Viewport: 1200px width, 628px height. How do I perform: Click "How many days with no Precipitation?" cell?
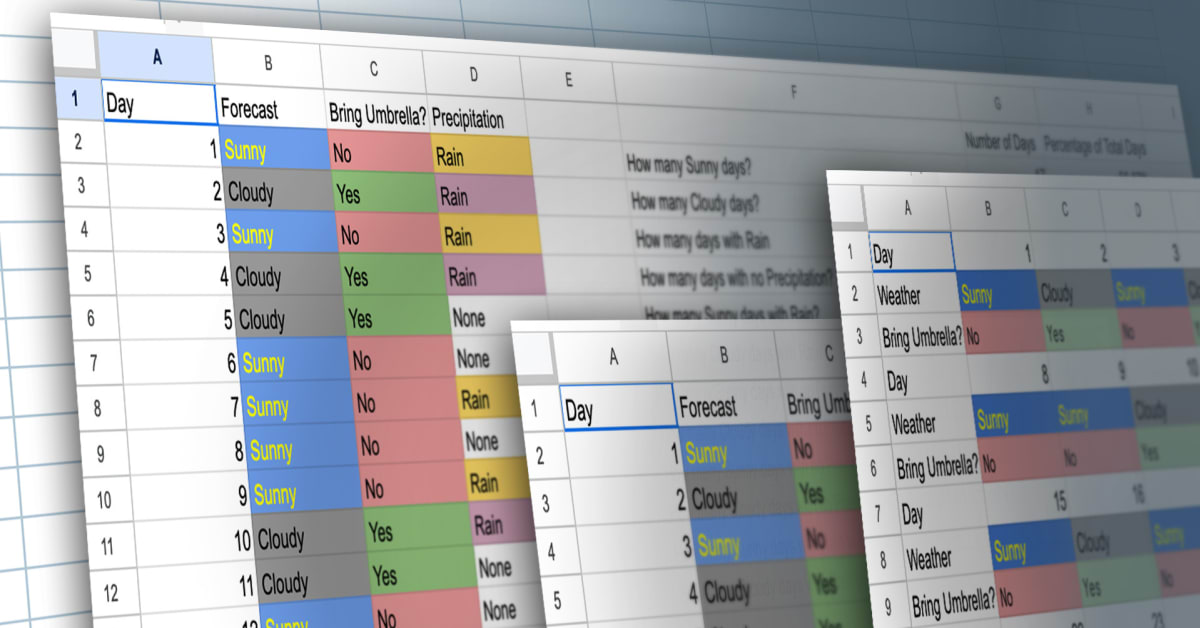click(736, 276)
